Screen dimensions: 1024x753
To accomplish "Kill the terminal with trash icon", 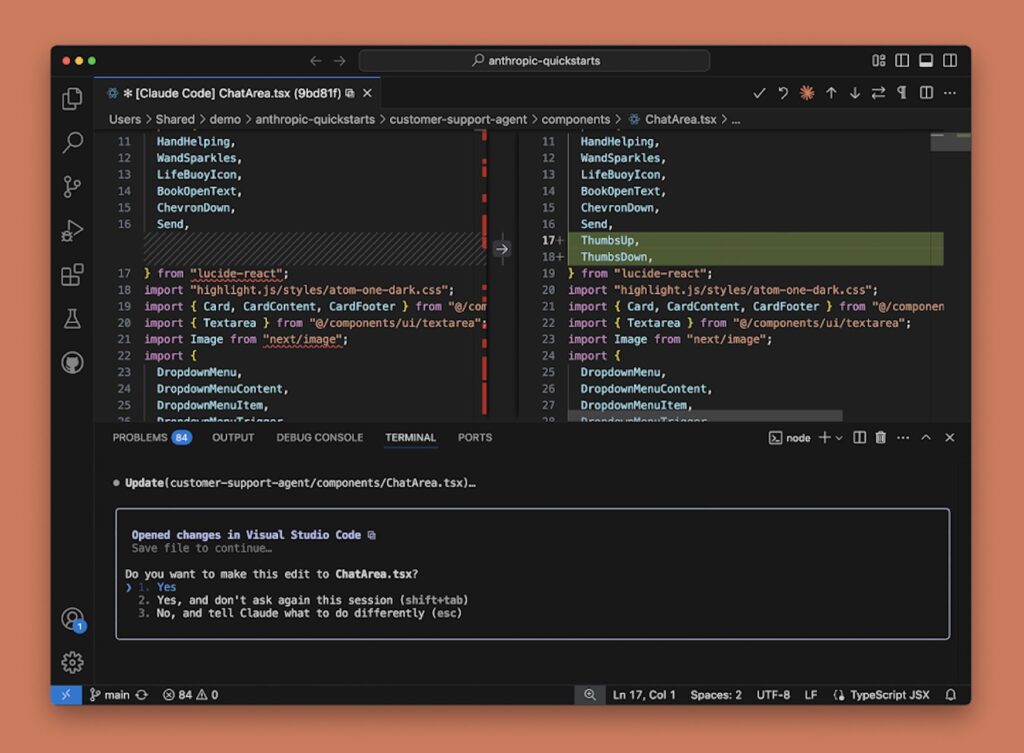I will [x=880, y=438].
